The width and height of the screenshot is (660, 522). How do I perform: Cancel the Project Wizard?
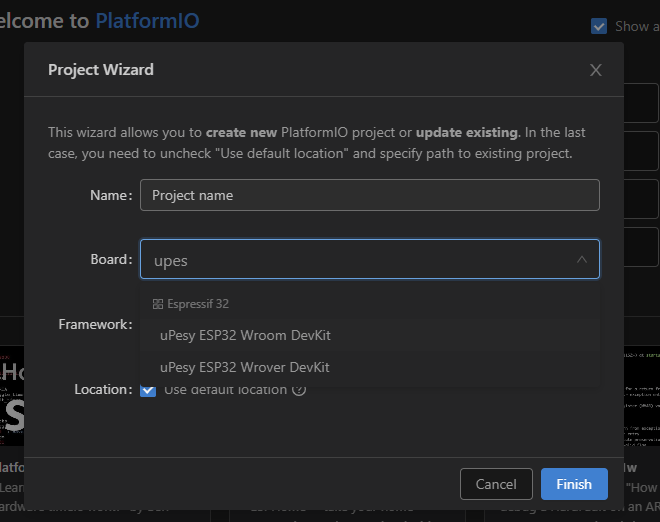tap(496, 484)
